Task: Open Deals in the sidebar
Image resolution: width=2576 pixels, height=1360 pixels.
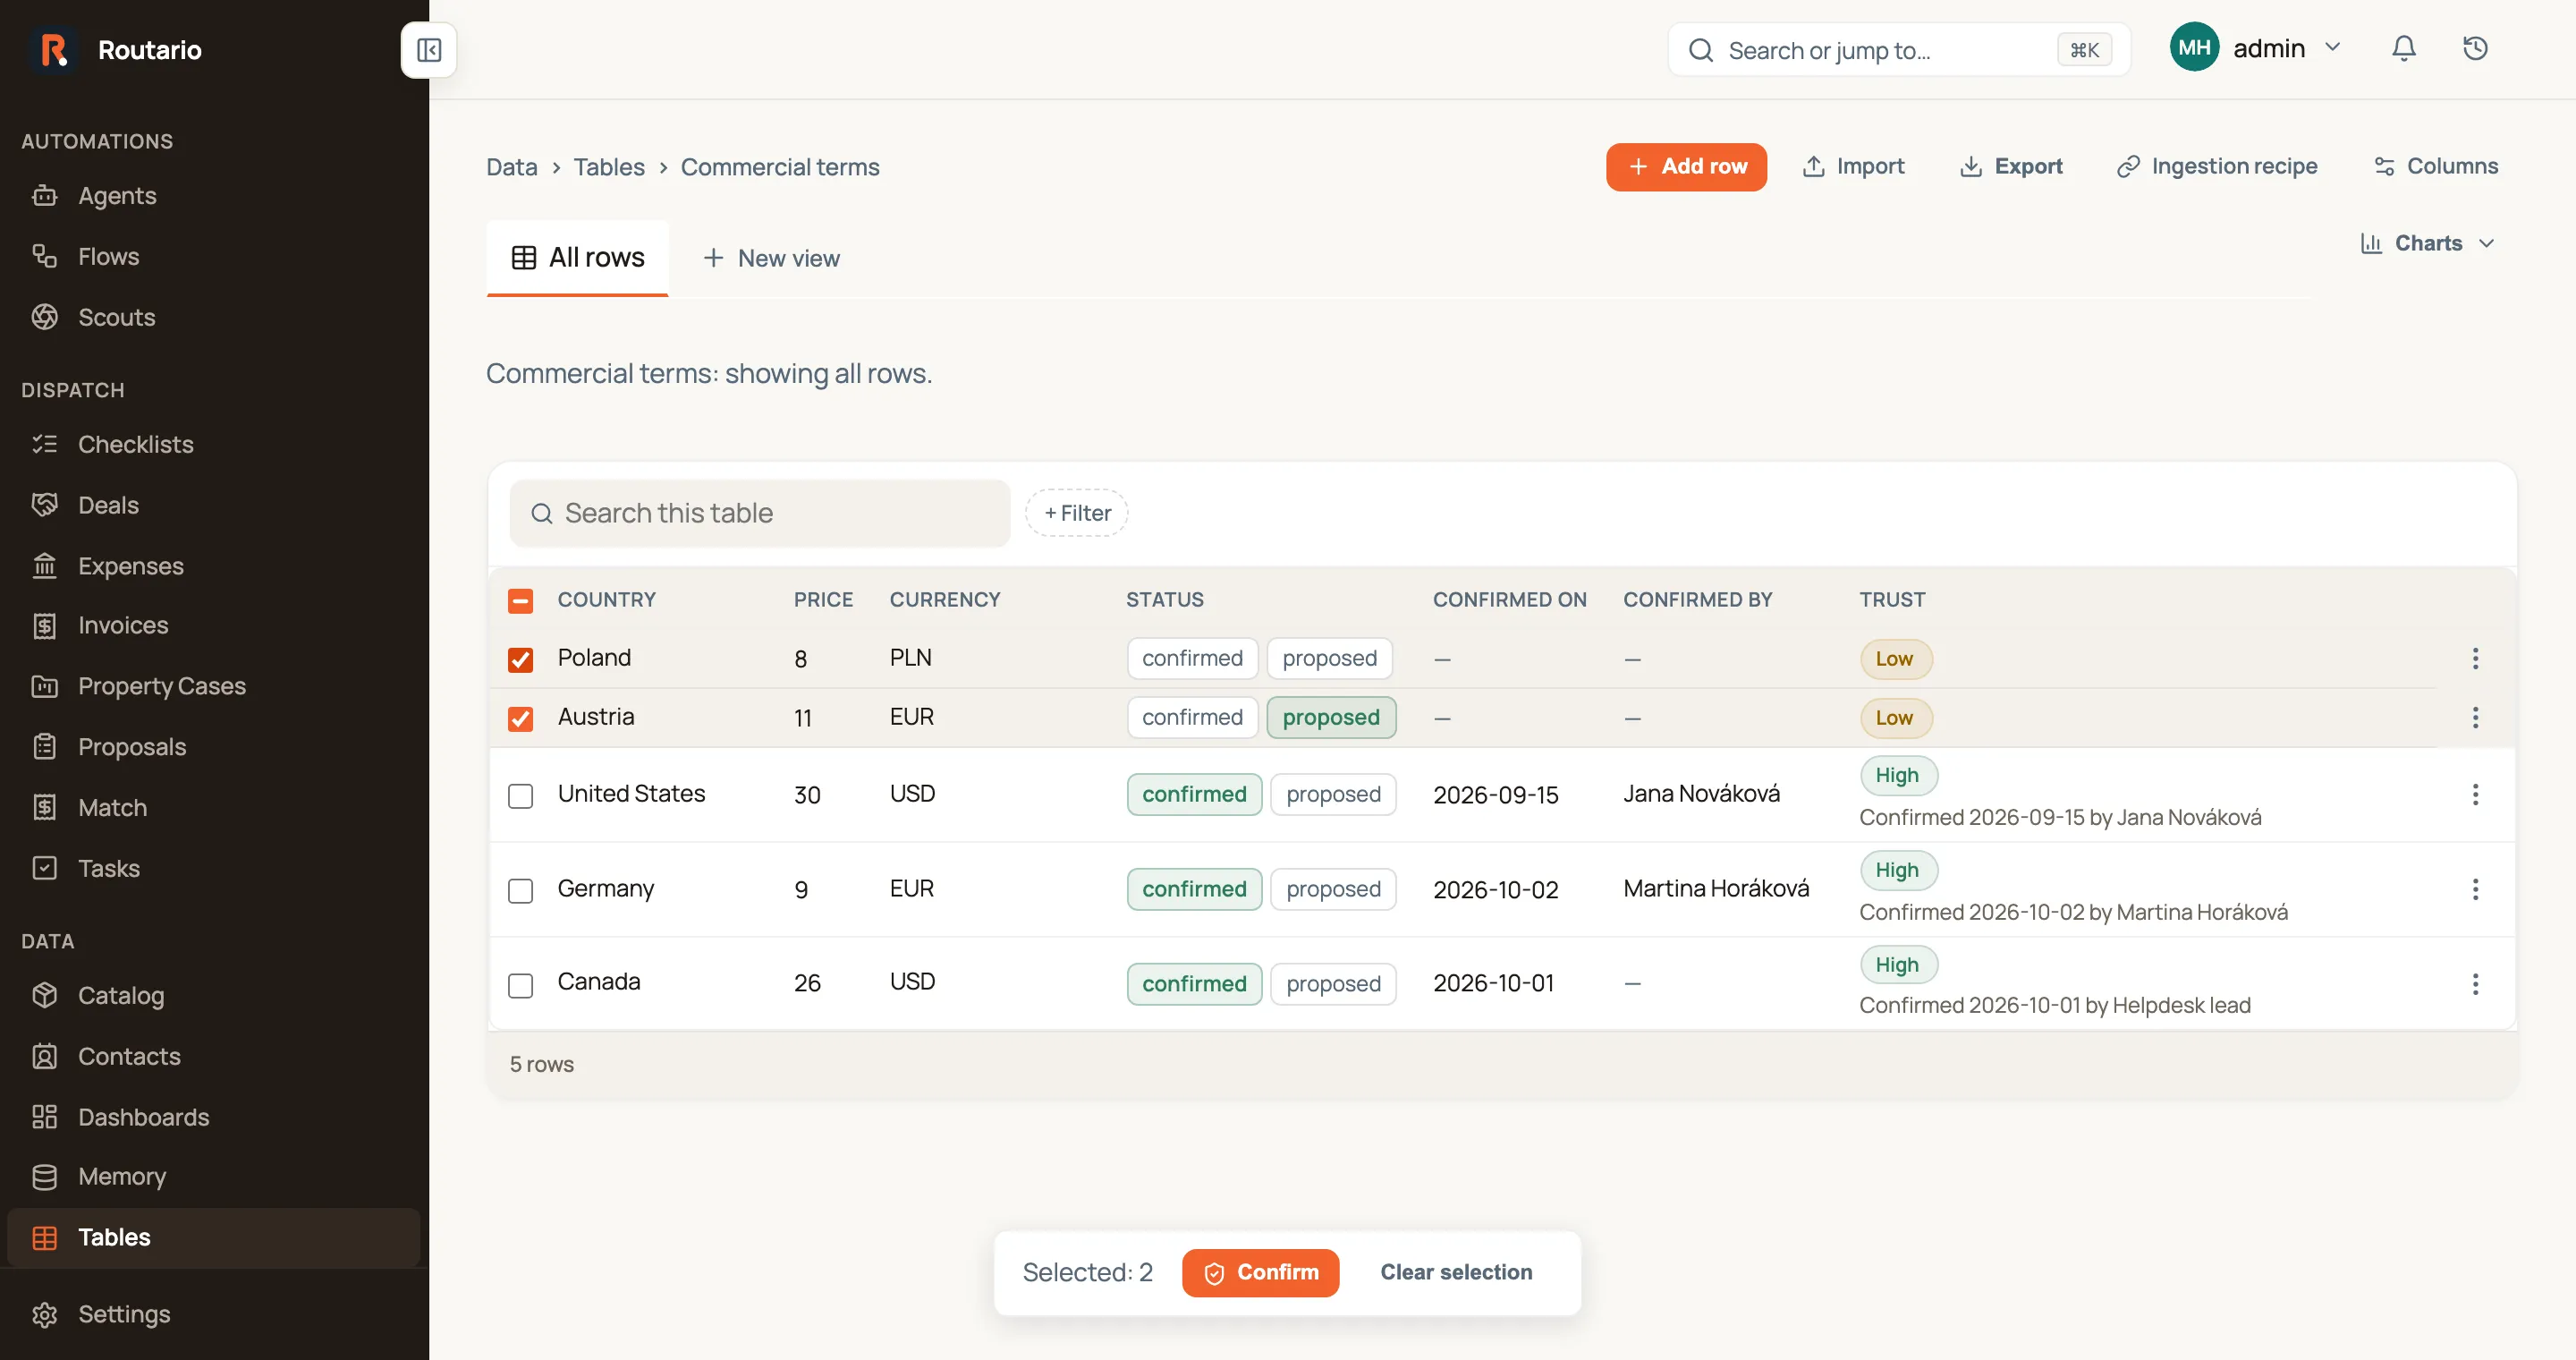Action: 214,506
